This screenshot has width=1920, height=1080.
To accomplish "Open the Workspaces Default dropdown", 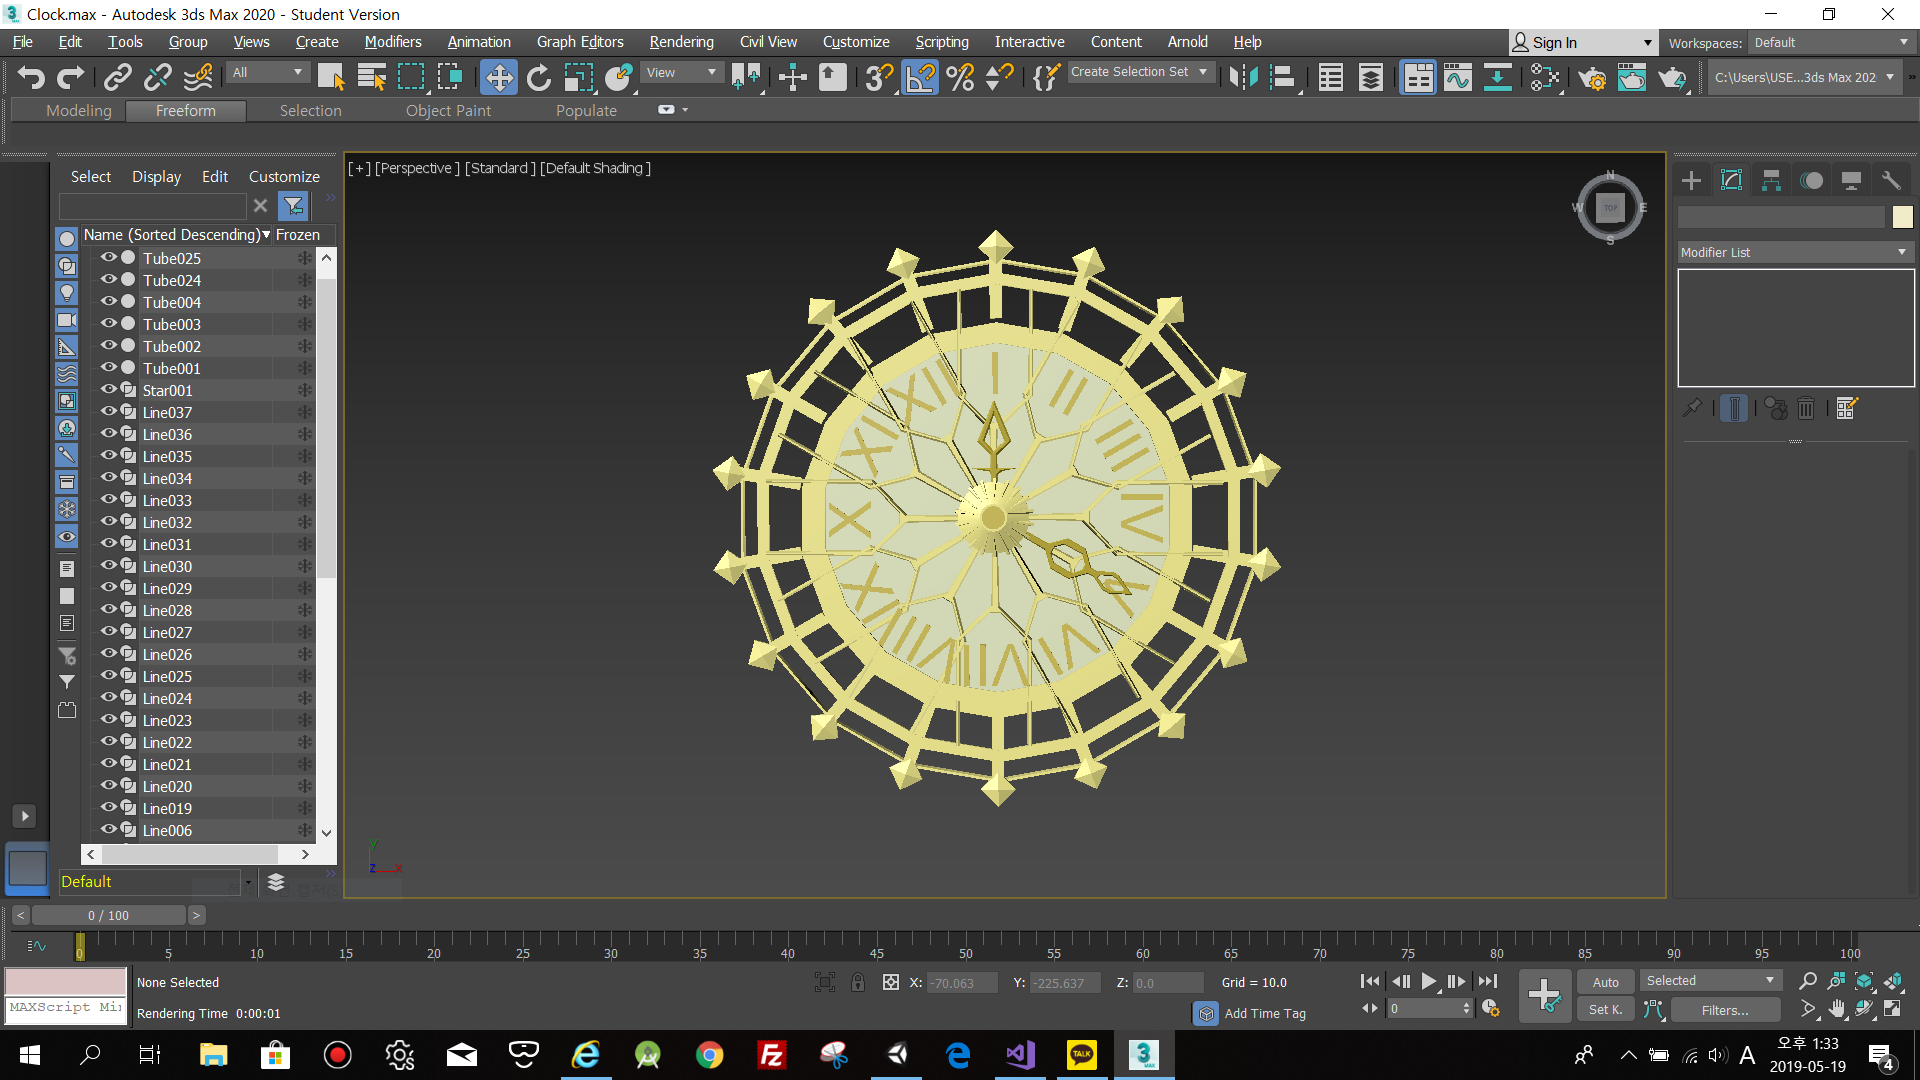I will pyautogui.click(x=1830, y=42).
